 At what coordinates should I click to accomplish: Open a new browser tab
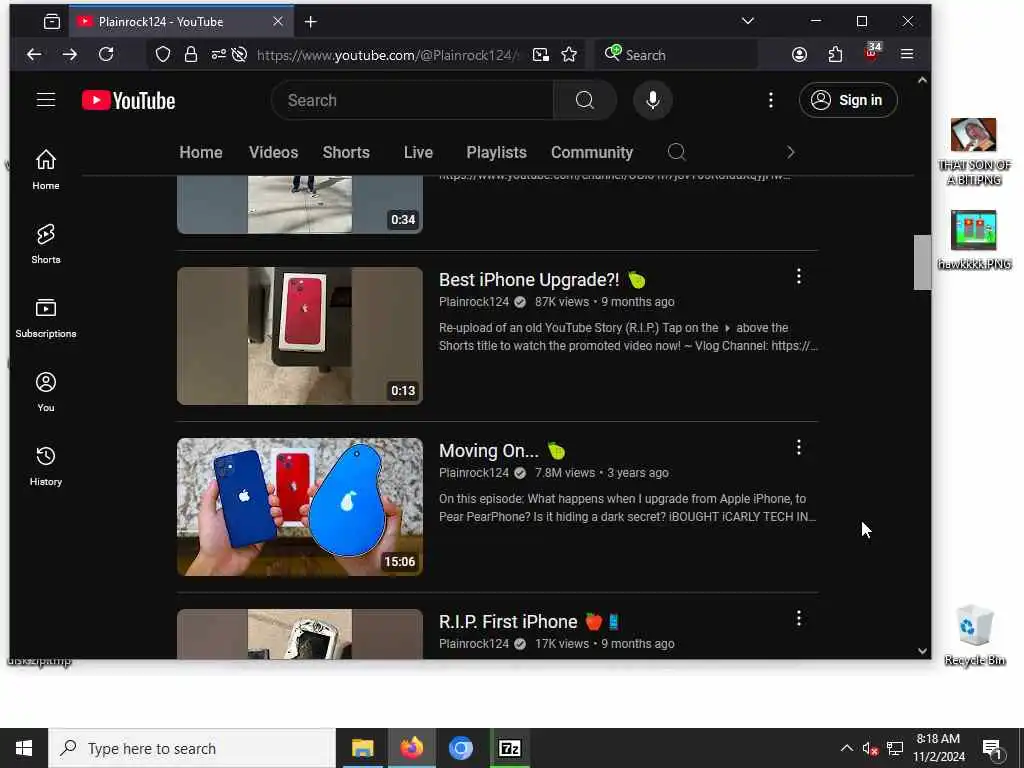coord(311,22)
